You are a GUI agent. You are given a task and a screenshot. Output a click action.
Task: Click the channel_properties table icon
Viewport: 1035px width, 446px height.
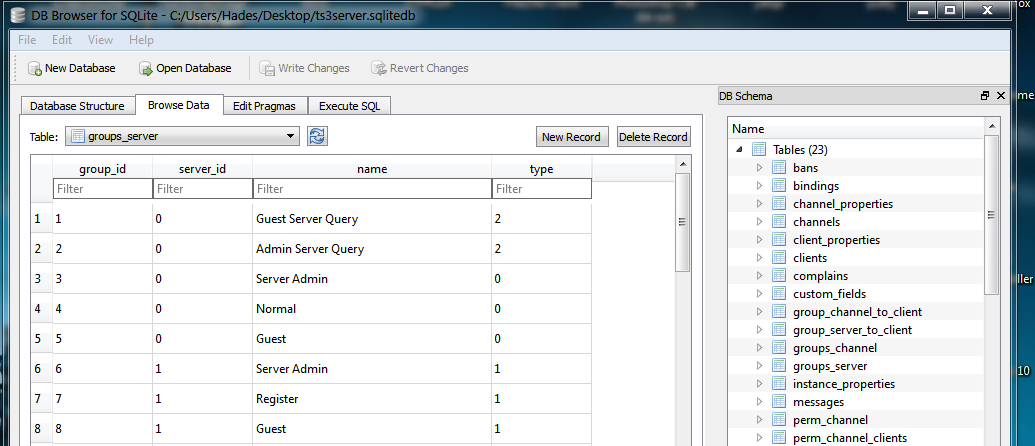click(780, 204)
